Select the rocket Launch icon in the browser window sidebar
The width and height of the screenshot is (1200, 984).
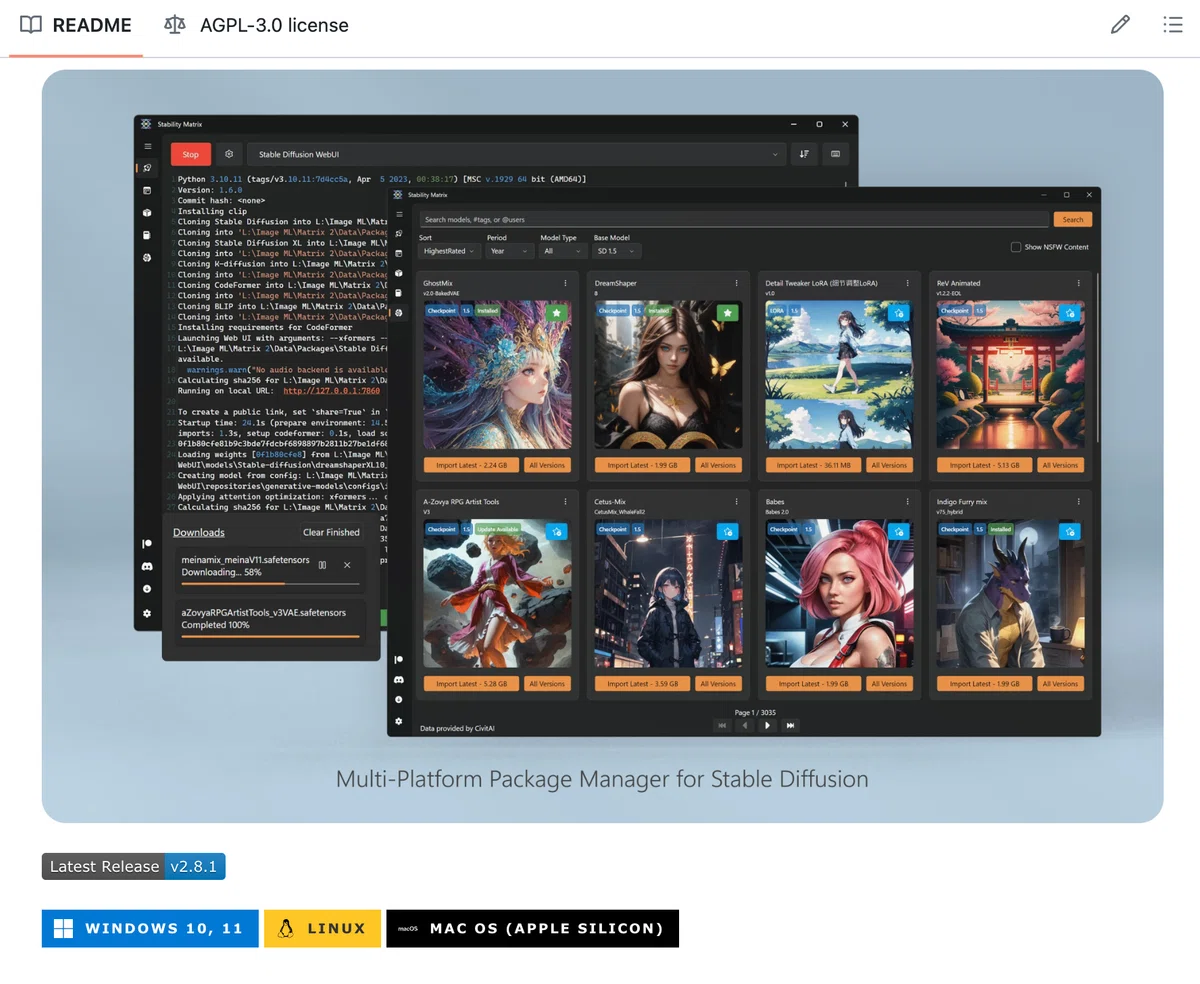[x=399, y=233]
